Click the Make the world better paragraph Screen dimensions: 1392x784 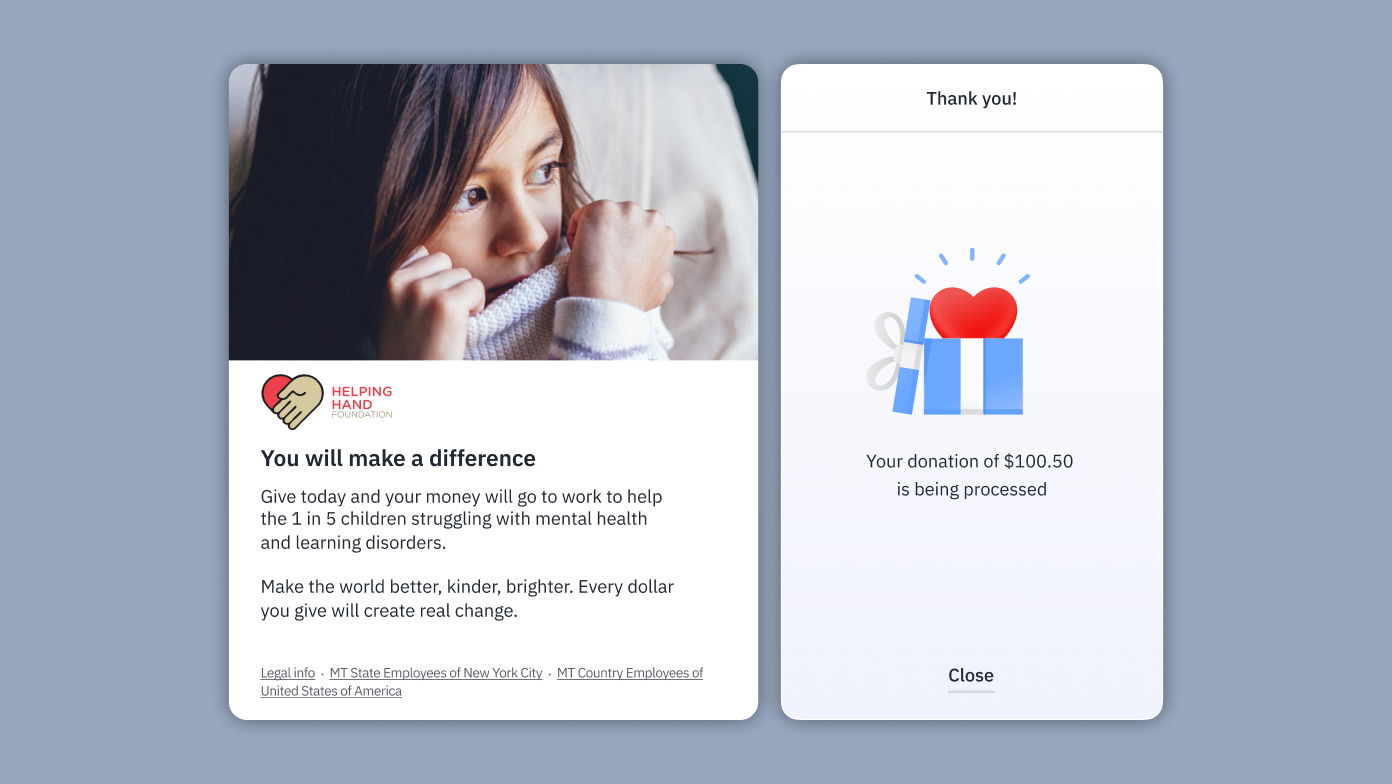(x=468, y=598)
